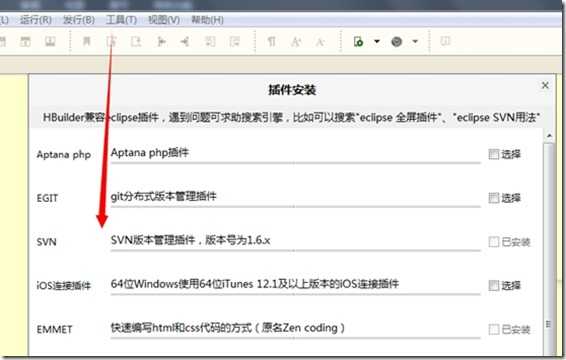Click the 'git分布式版本管理插件' description
This screenshot has width=566, height=360.
point(163,196)
